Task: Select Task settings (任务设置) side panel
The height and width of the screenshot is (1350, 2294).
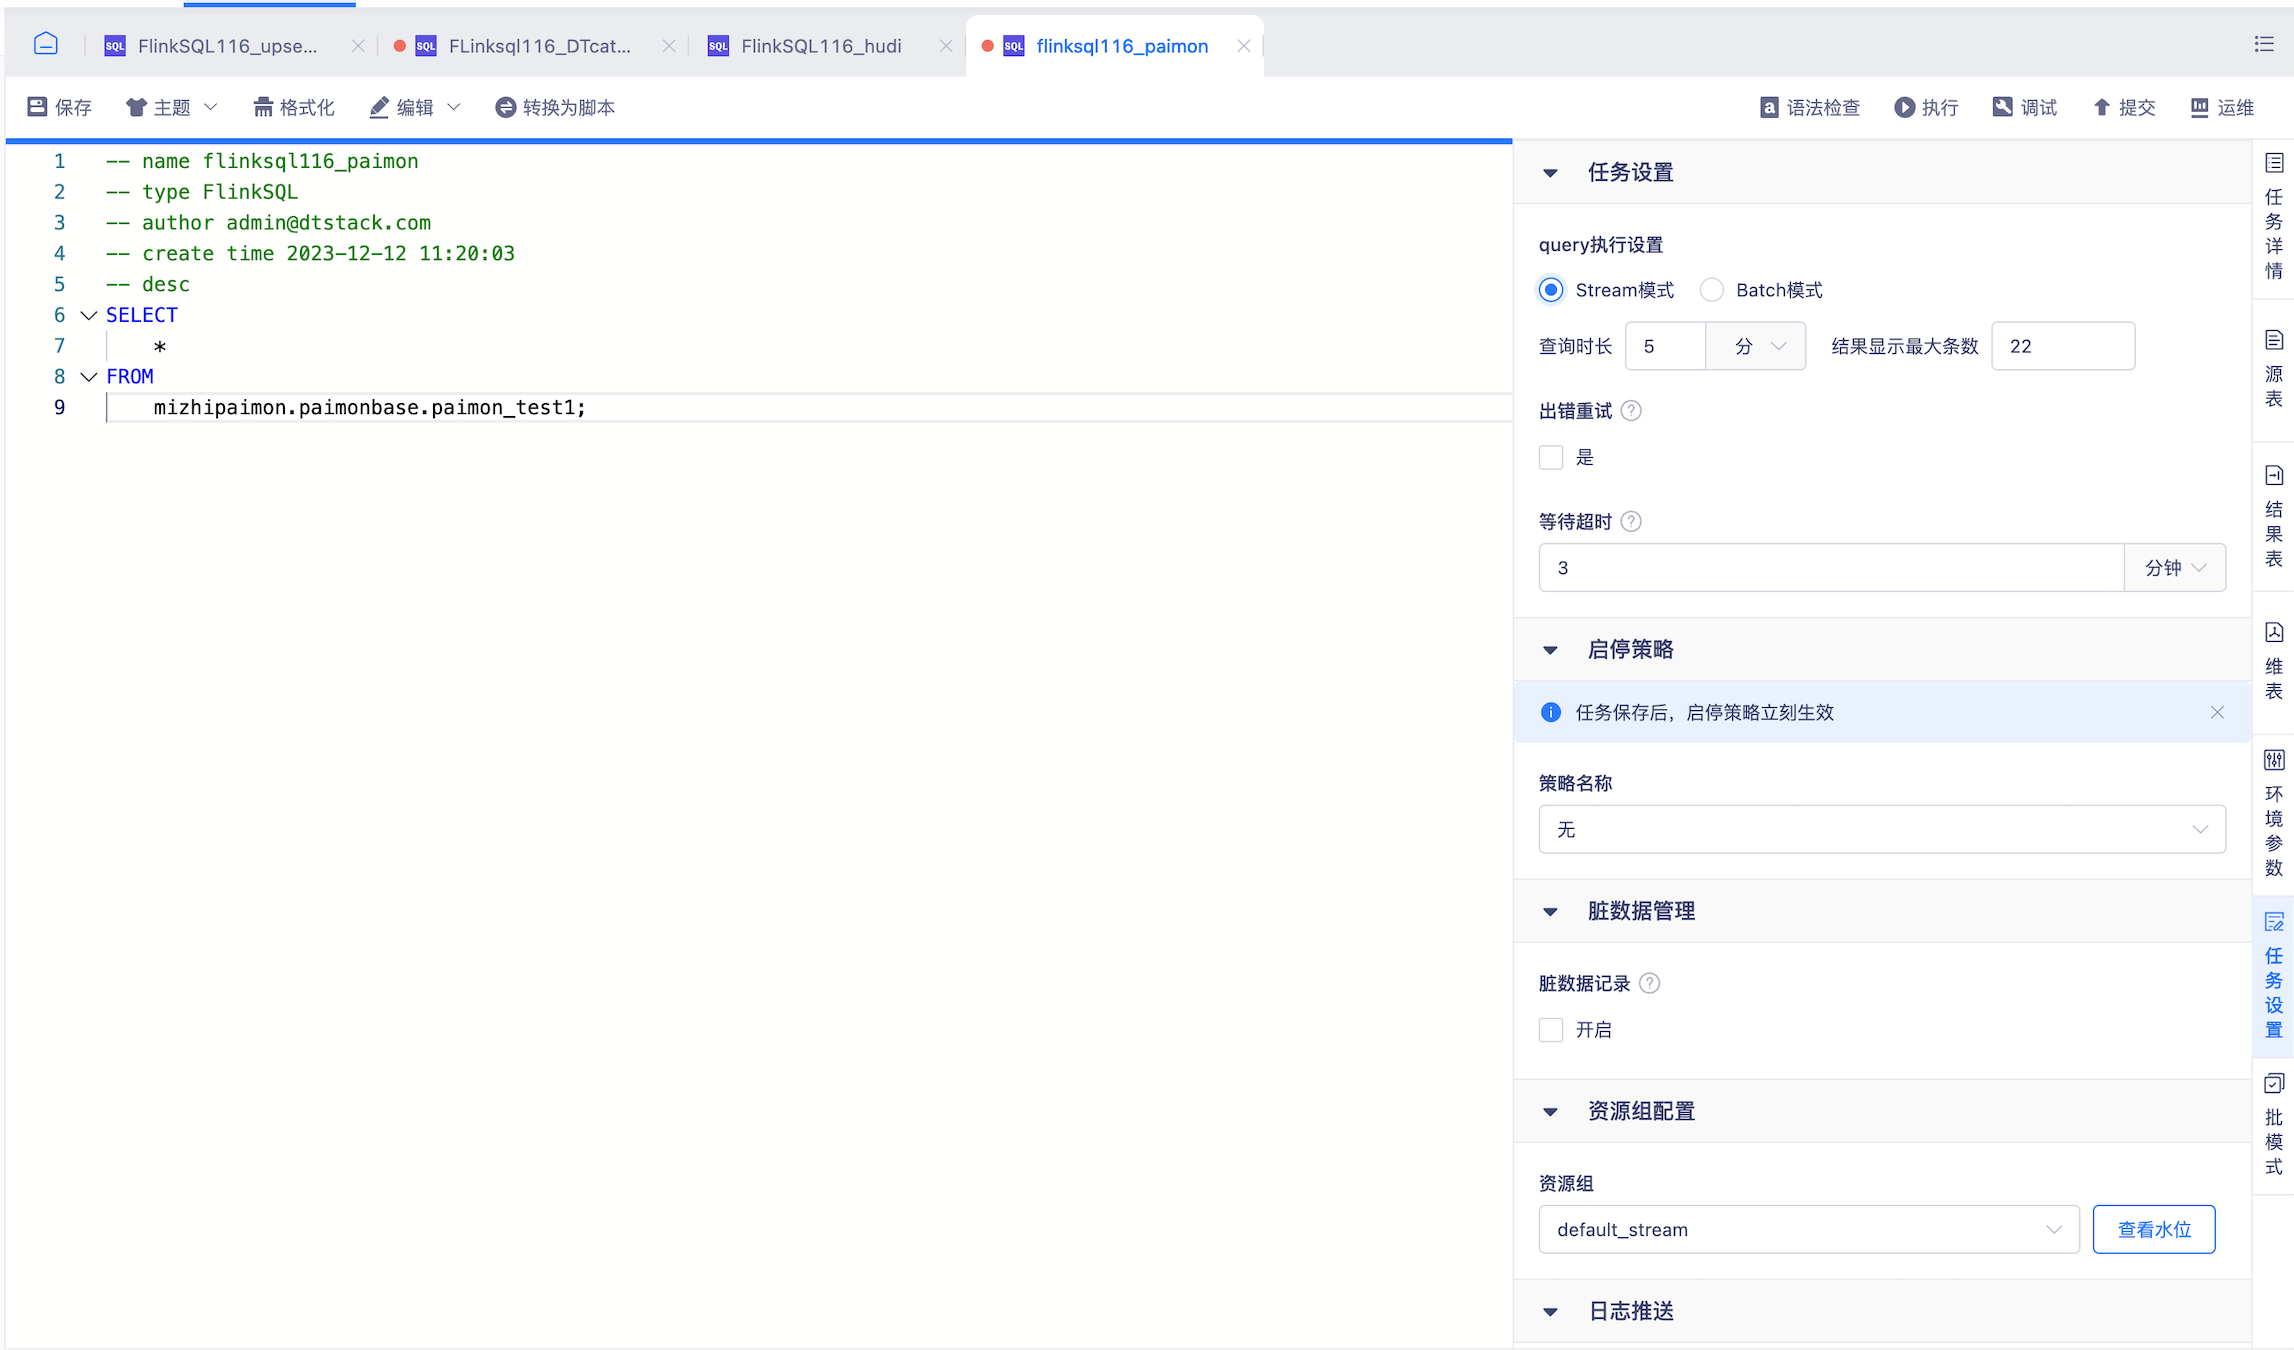Action: coord(2273,976)
